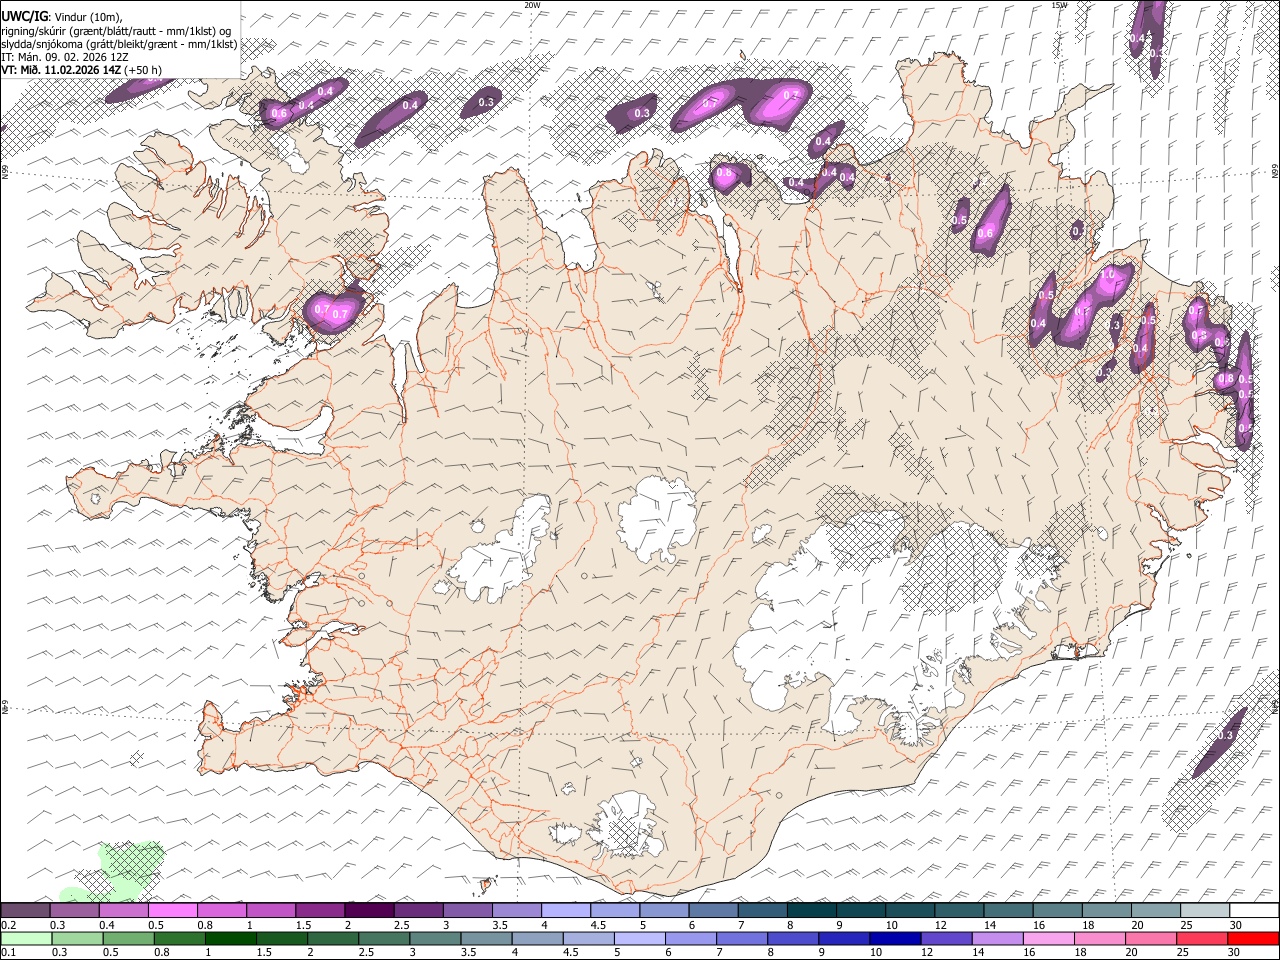Image resolution: width=1280 pixels, height=960 pixels.
Task: Click the '0.1' label in the rain legend
Action: pyautogui.click(x=8, y=952)
